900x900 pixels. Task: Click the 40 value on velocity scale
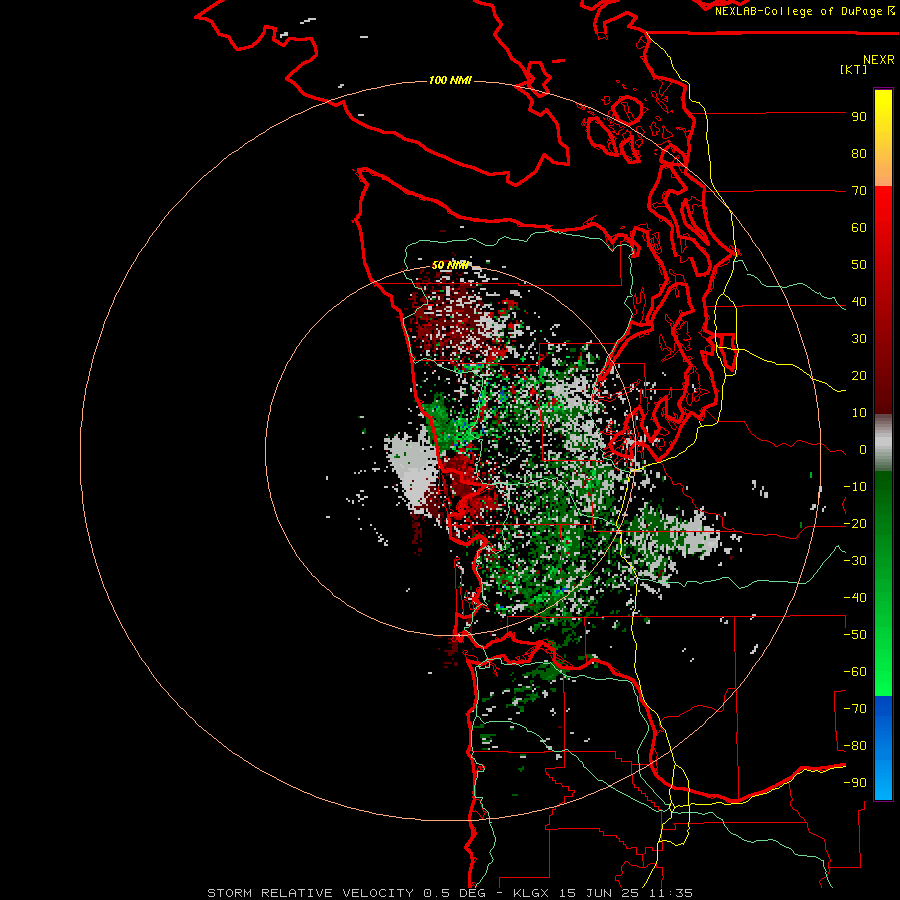click(859, 302)
